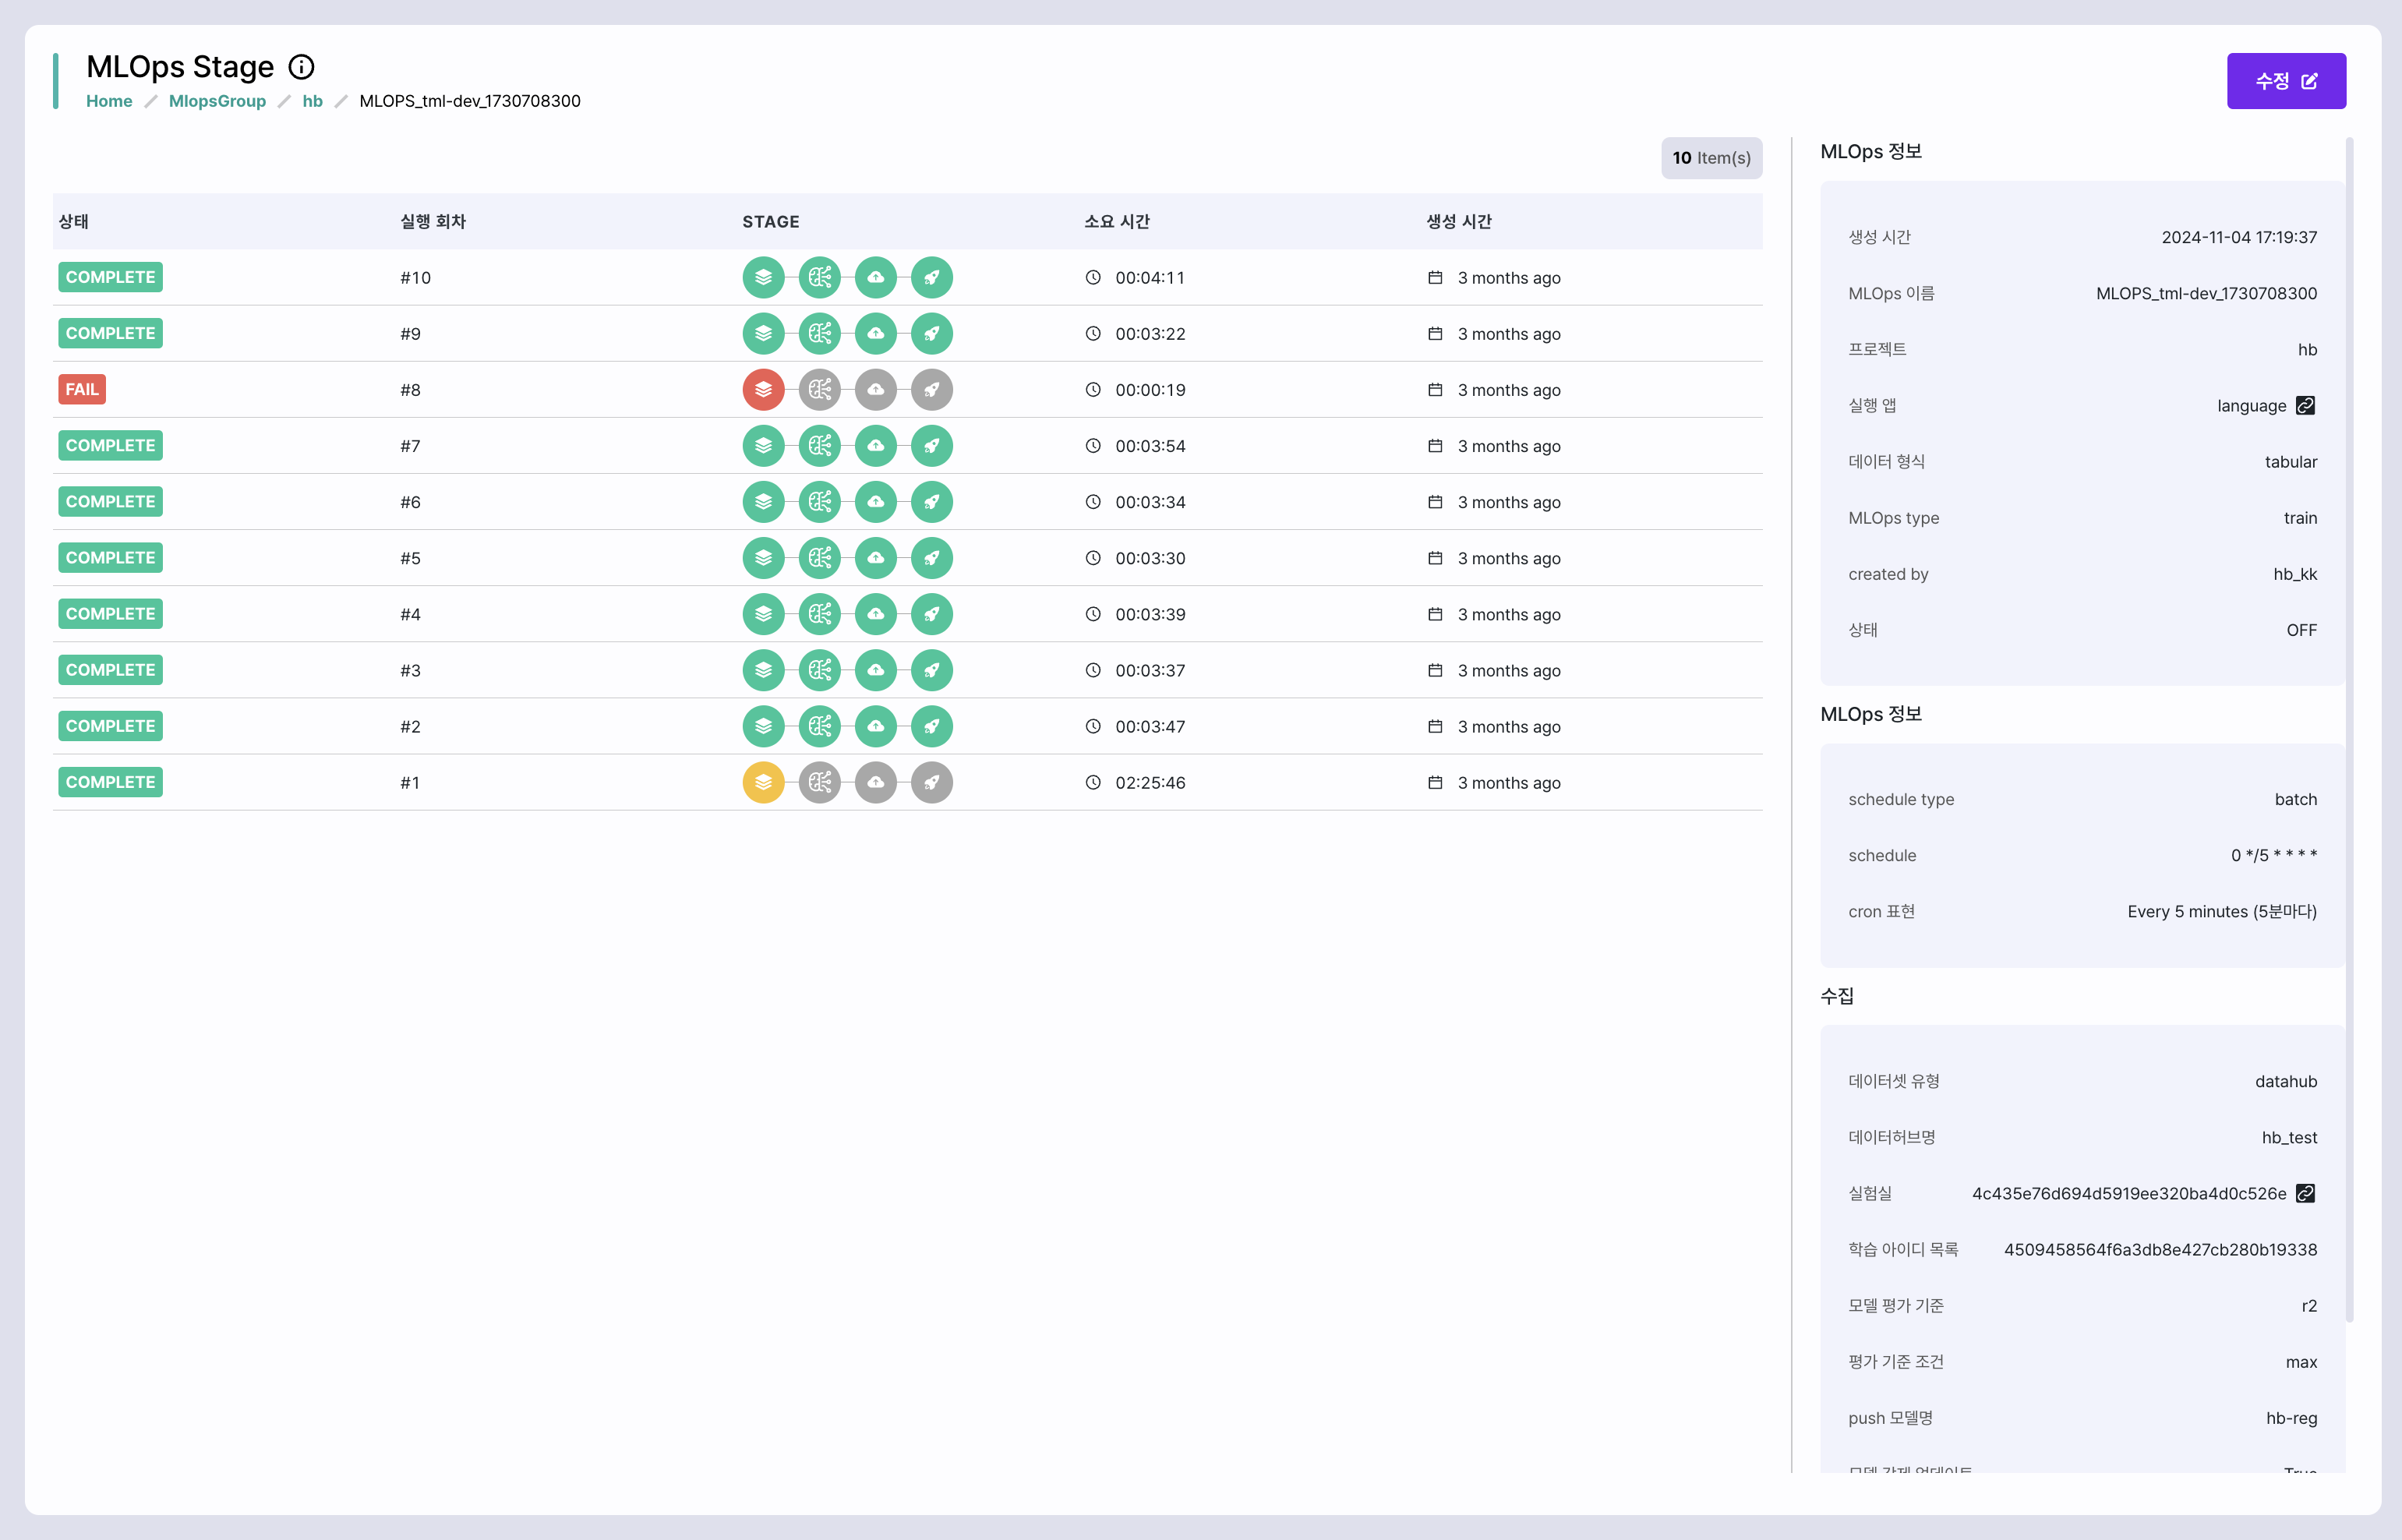Open the 실험실 ID link icon
The height and width of the screenshot is (1540, 2402).
2305,1193
